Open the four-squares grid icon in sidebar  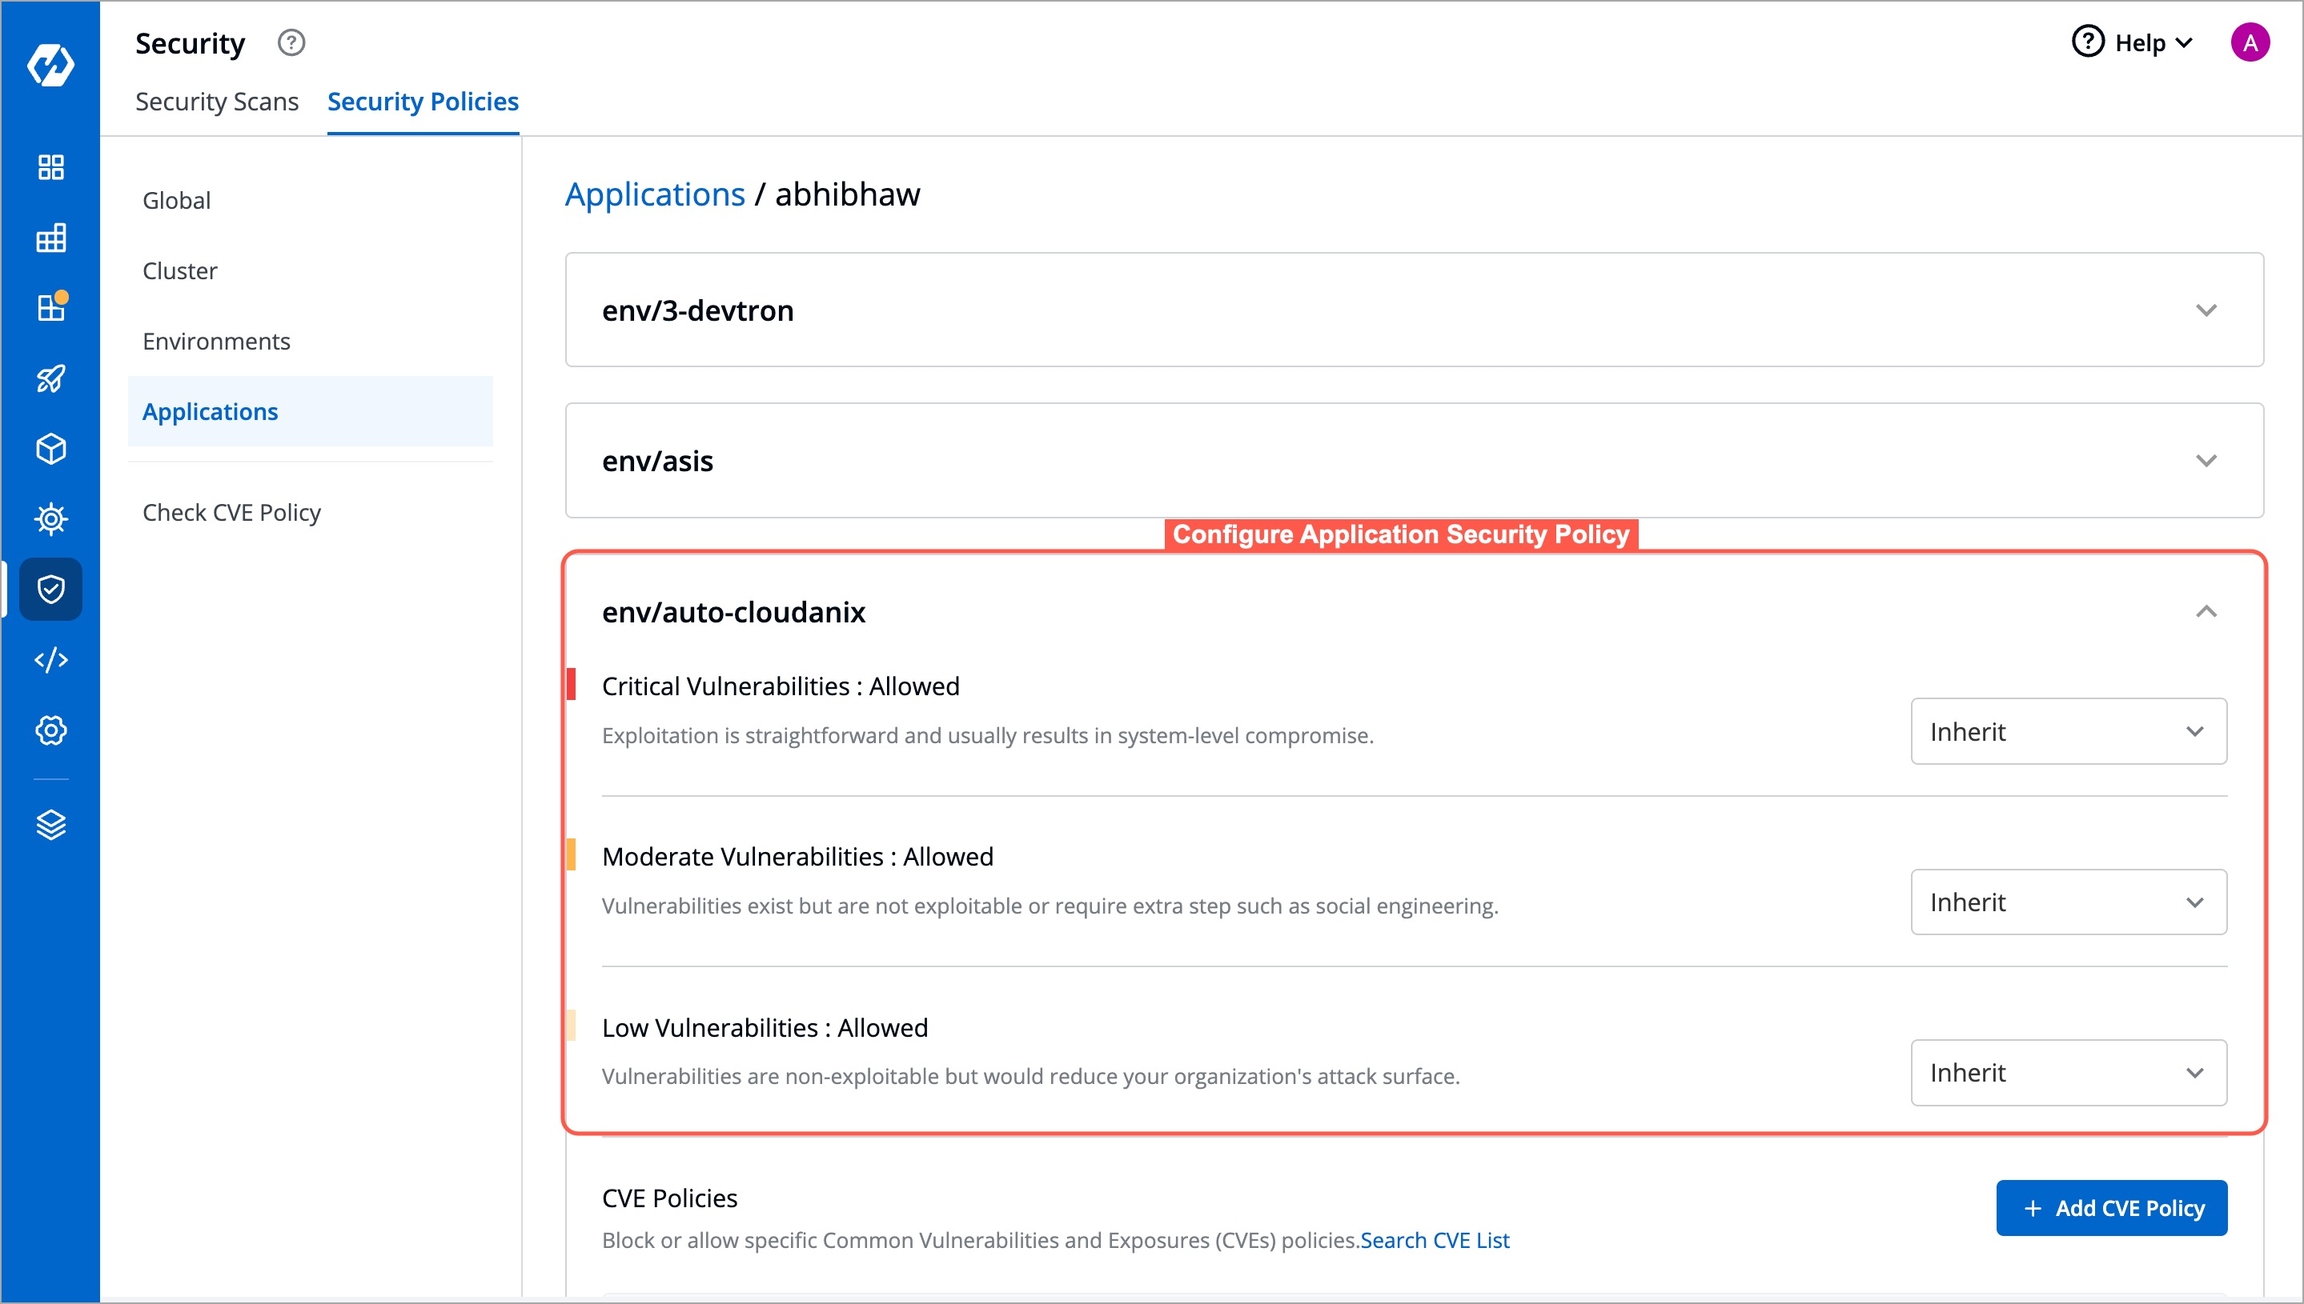click(x=51, y=167)
